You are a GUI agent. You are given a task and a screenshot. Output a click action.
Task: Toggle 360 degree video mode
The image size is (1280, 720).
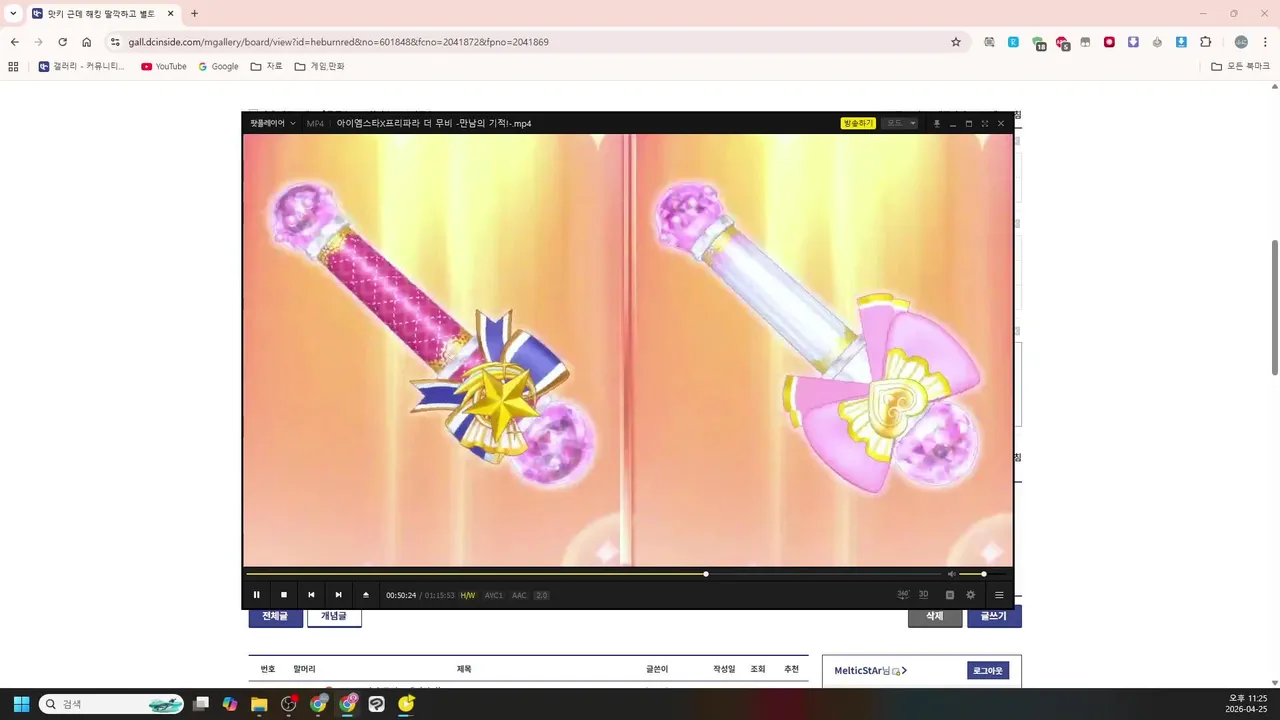903,594
